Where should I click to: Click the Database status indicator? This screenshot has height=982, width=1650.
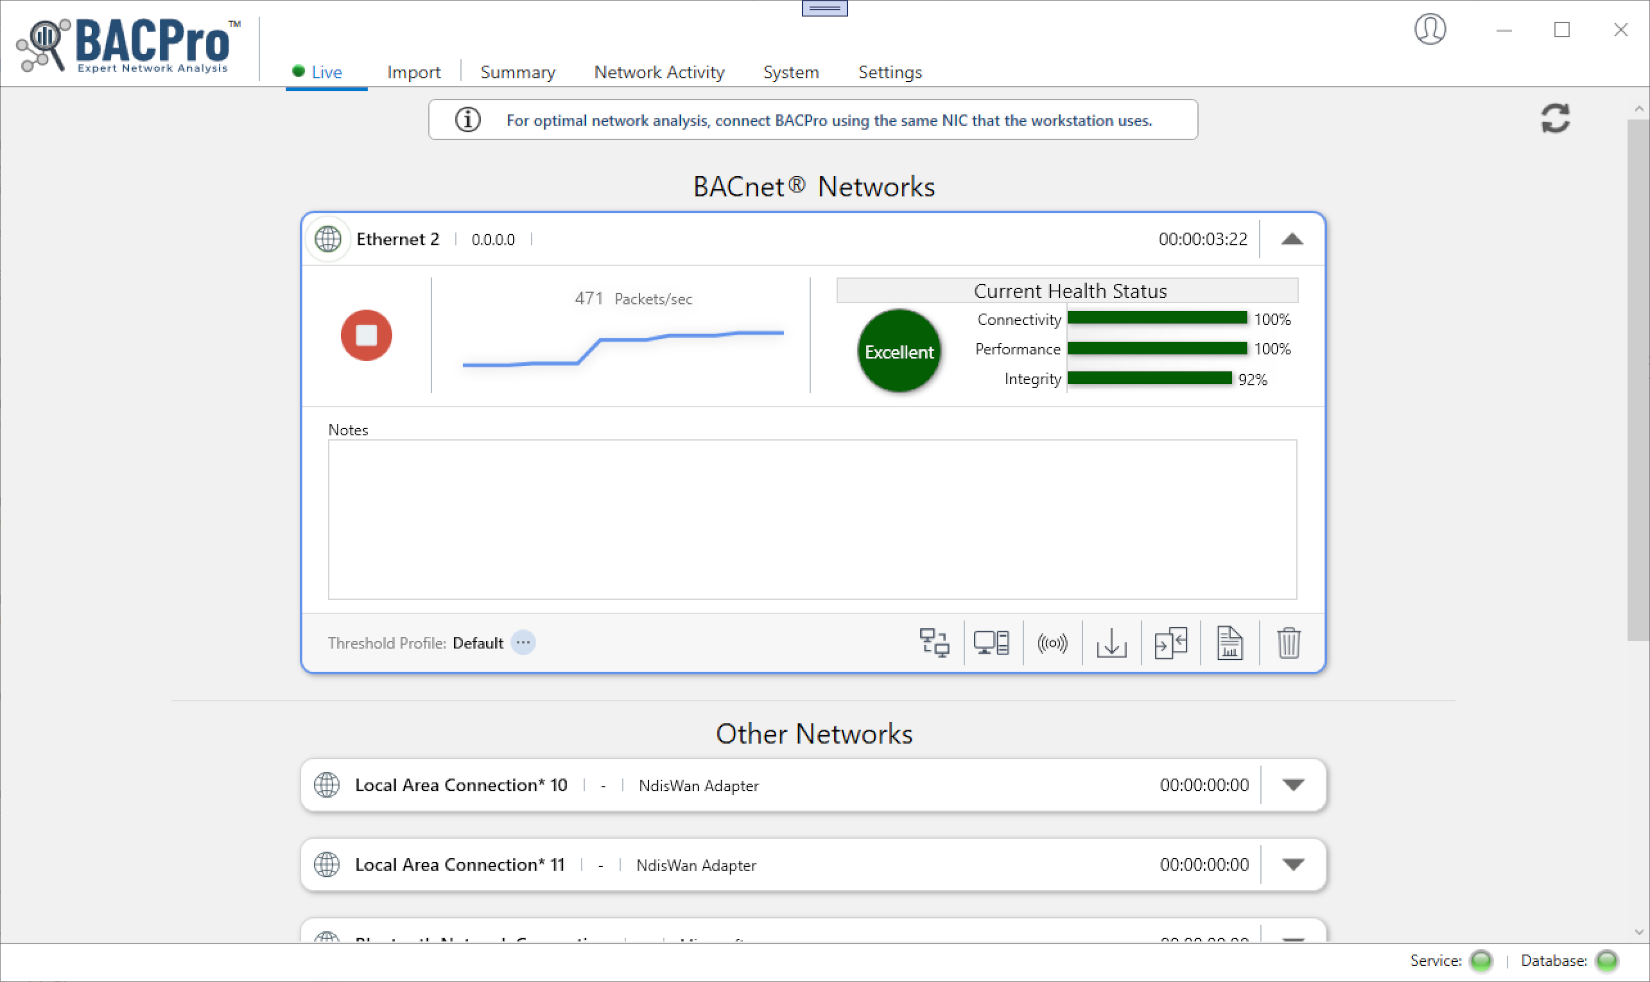pyautogui.click(x=1607, y=961)
